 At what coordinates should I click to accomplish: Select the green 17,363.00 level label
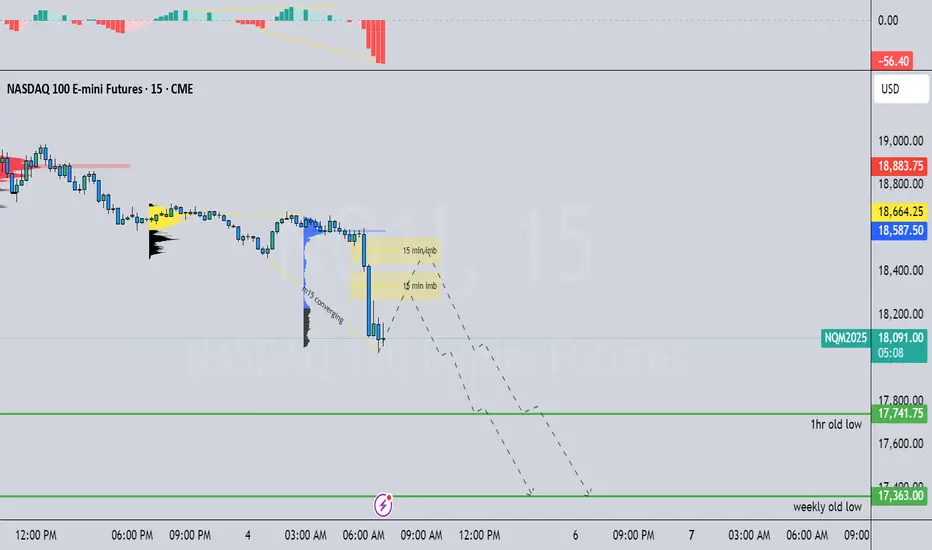[x=900, y=496]
